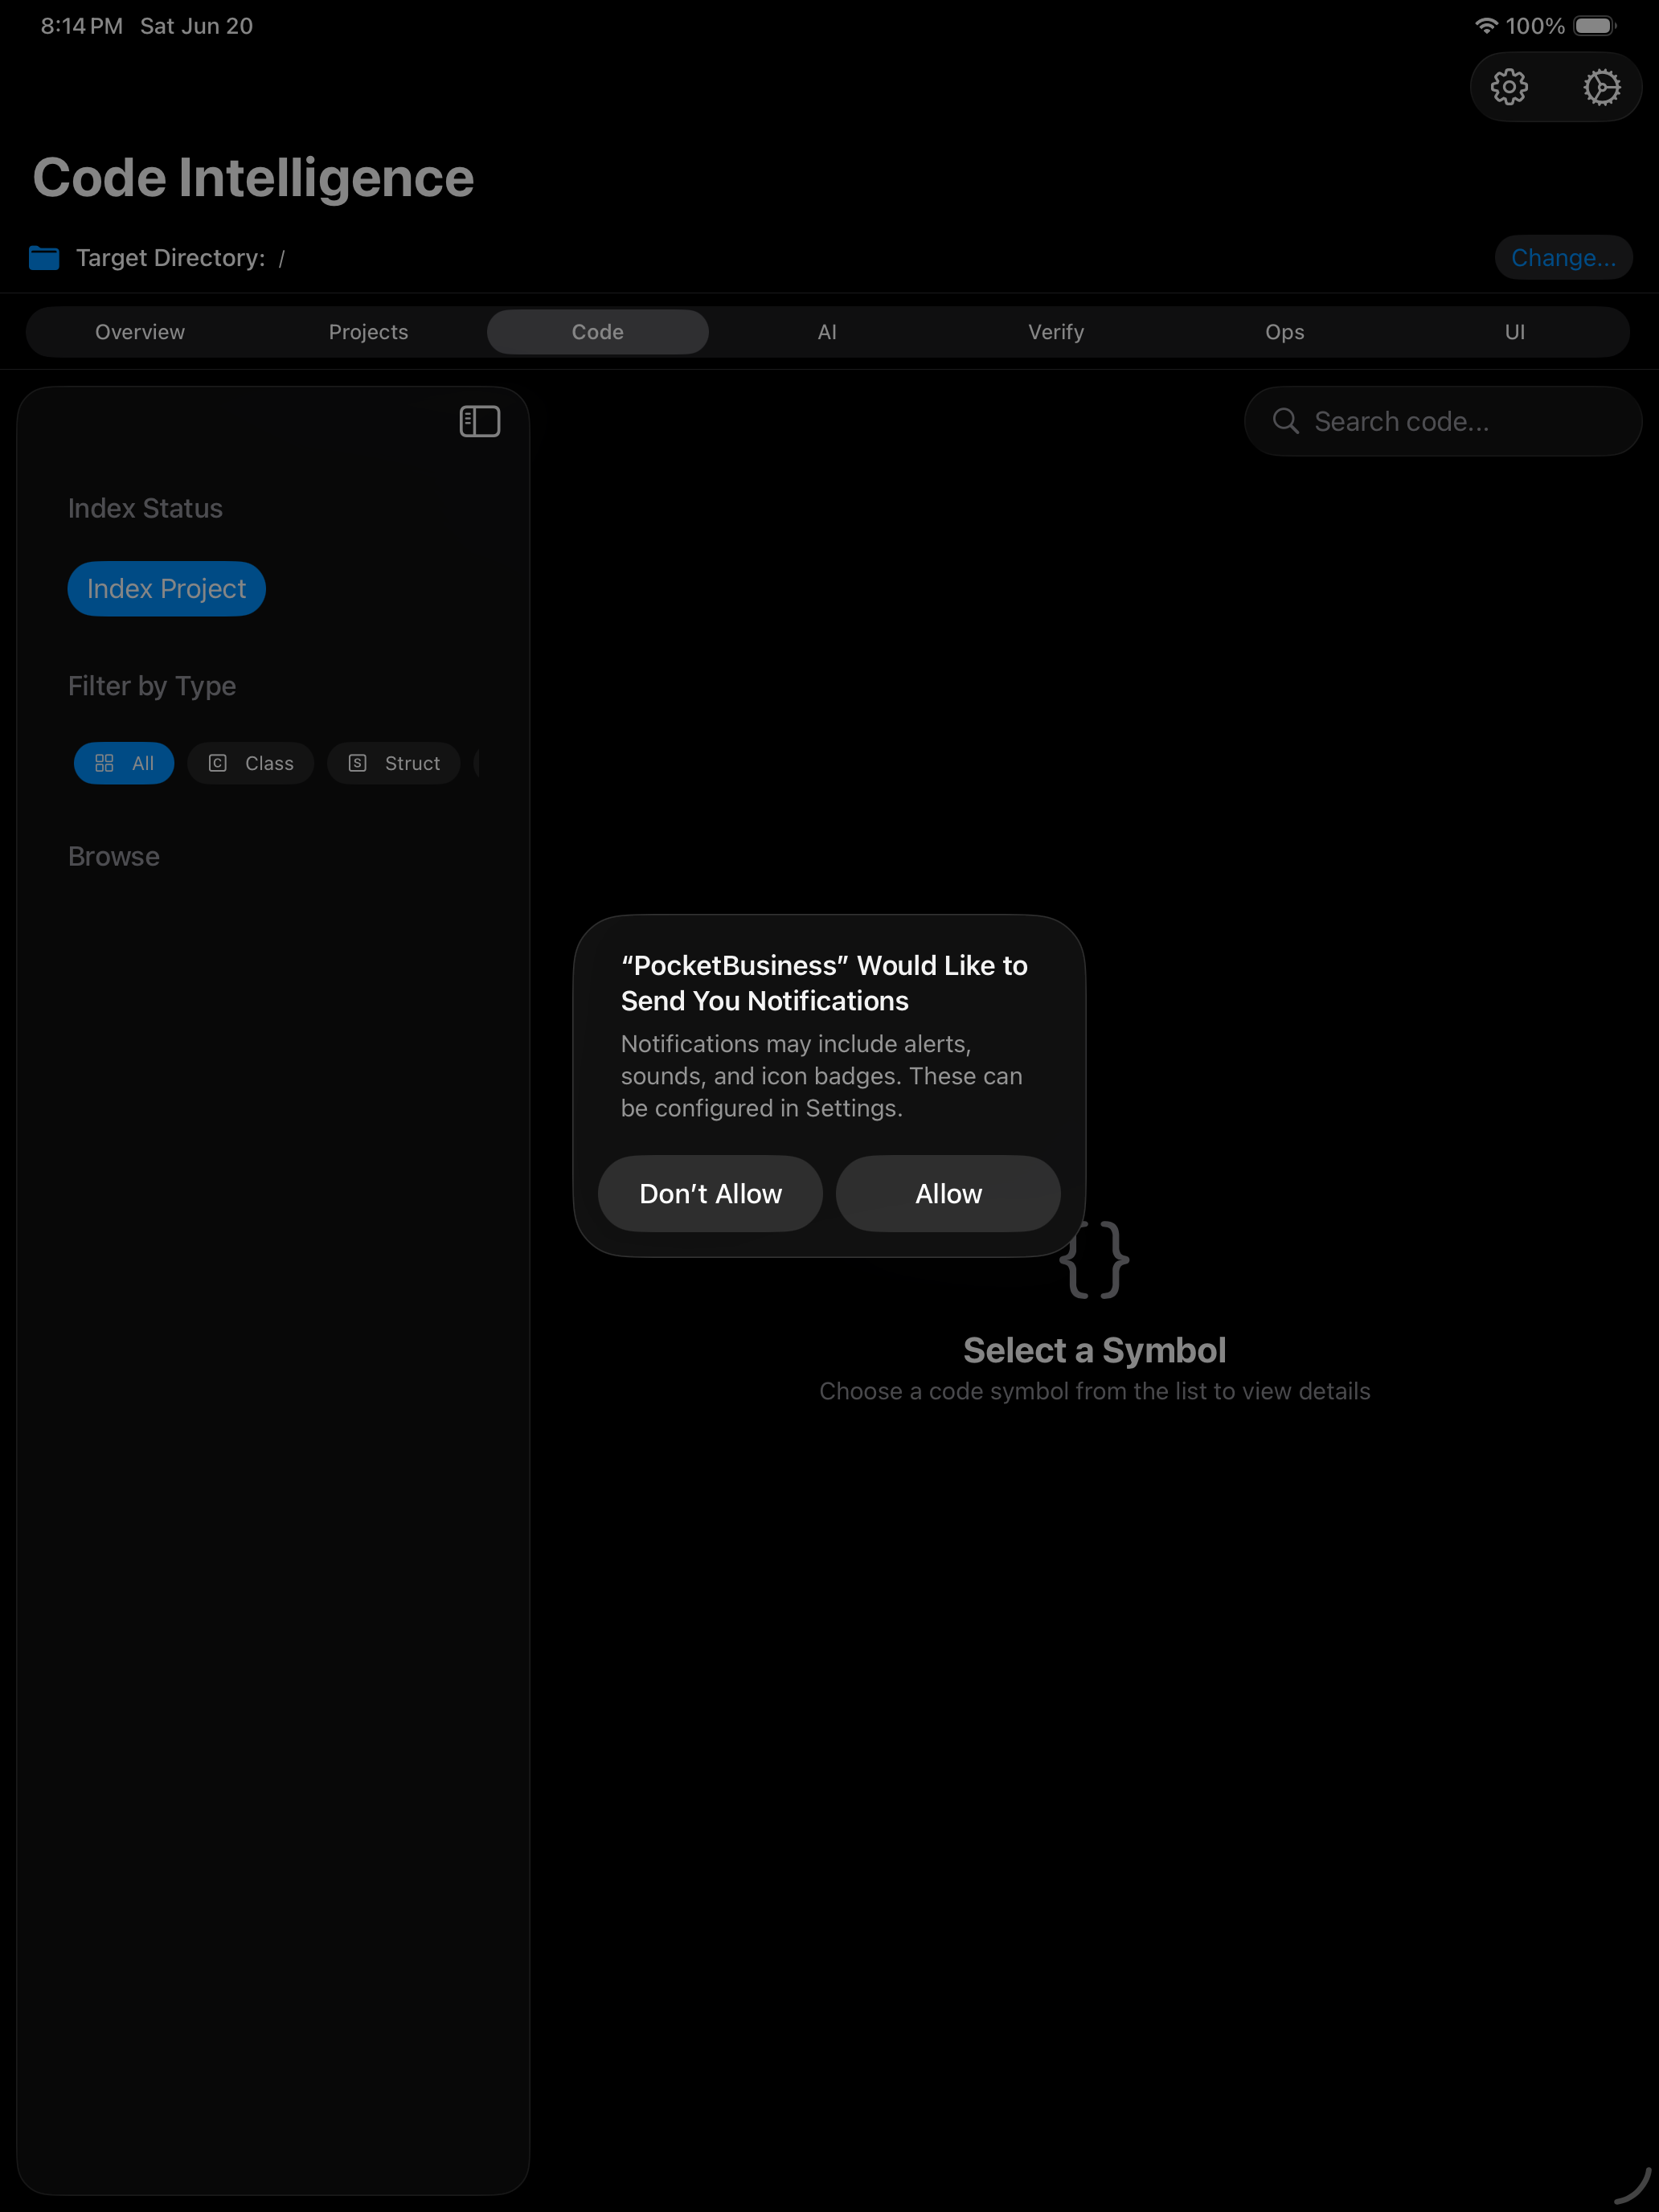Click the Target Directory label
The width and height of the screenshot is (1659, 2212).
(x=171, y=258)
